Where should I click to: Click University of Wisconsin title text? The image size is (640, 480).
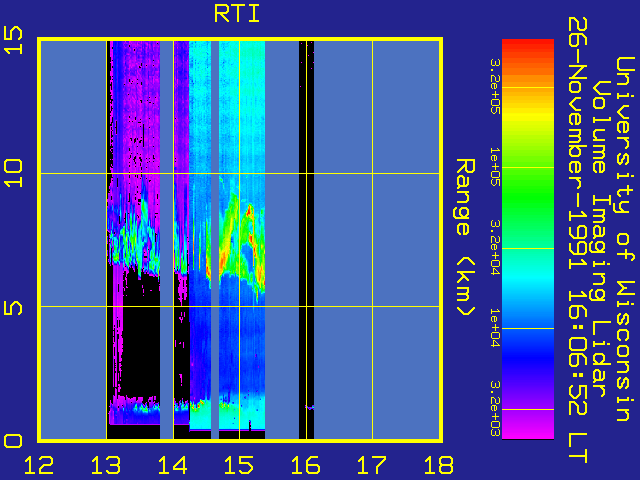625,239
